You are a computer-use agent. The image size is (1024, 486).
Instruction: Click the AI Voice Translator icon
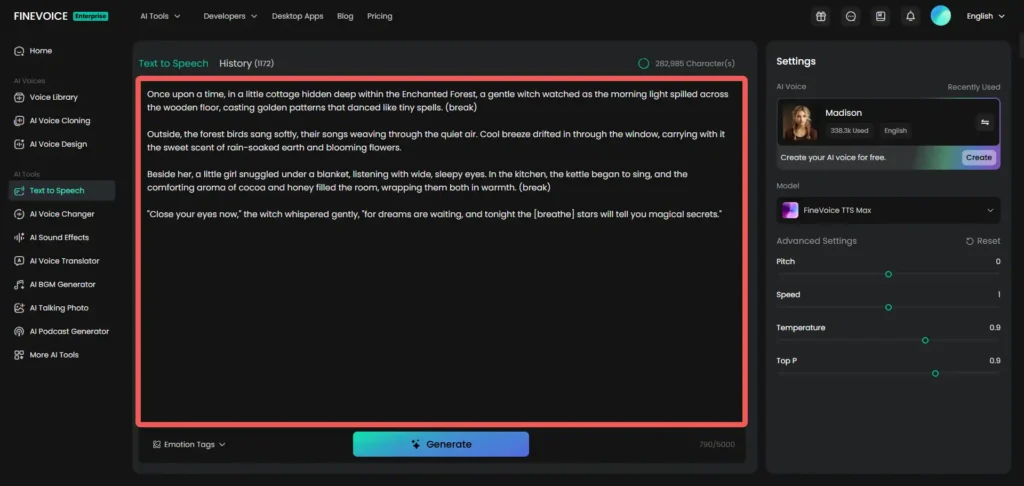coord(19,261)
